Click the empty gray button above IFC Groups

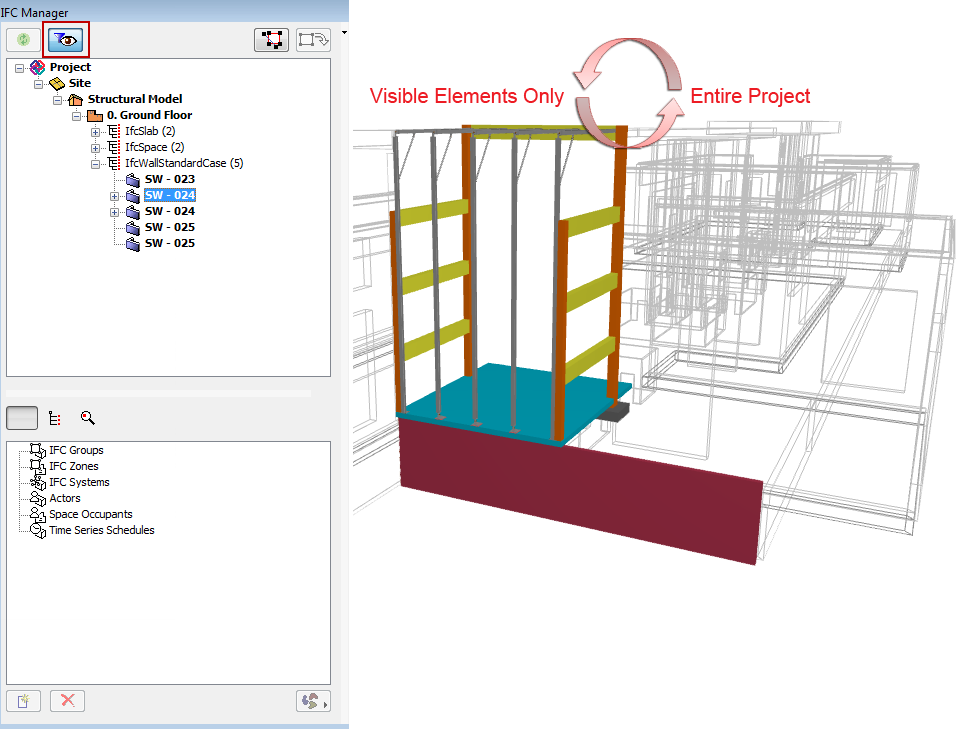22,418
